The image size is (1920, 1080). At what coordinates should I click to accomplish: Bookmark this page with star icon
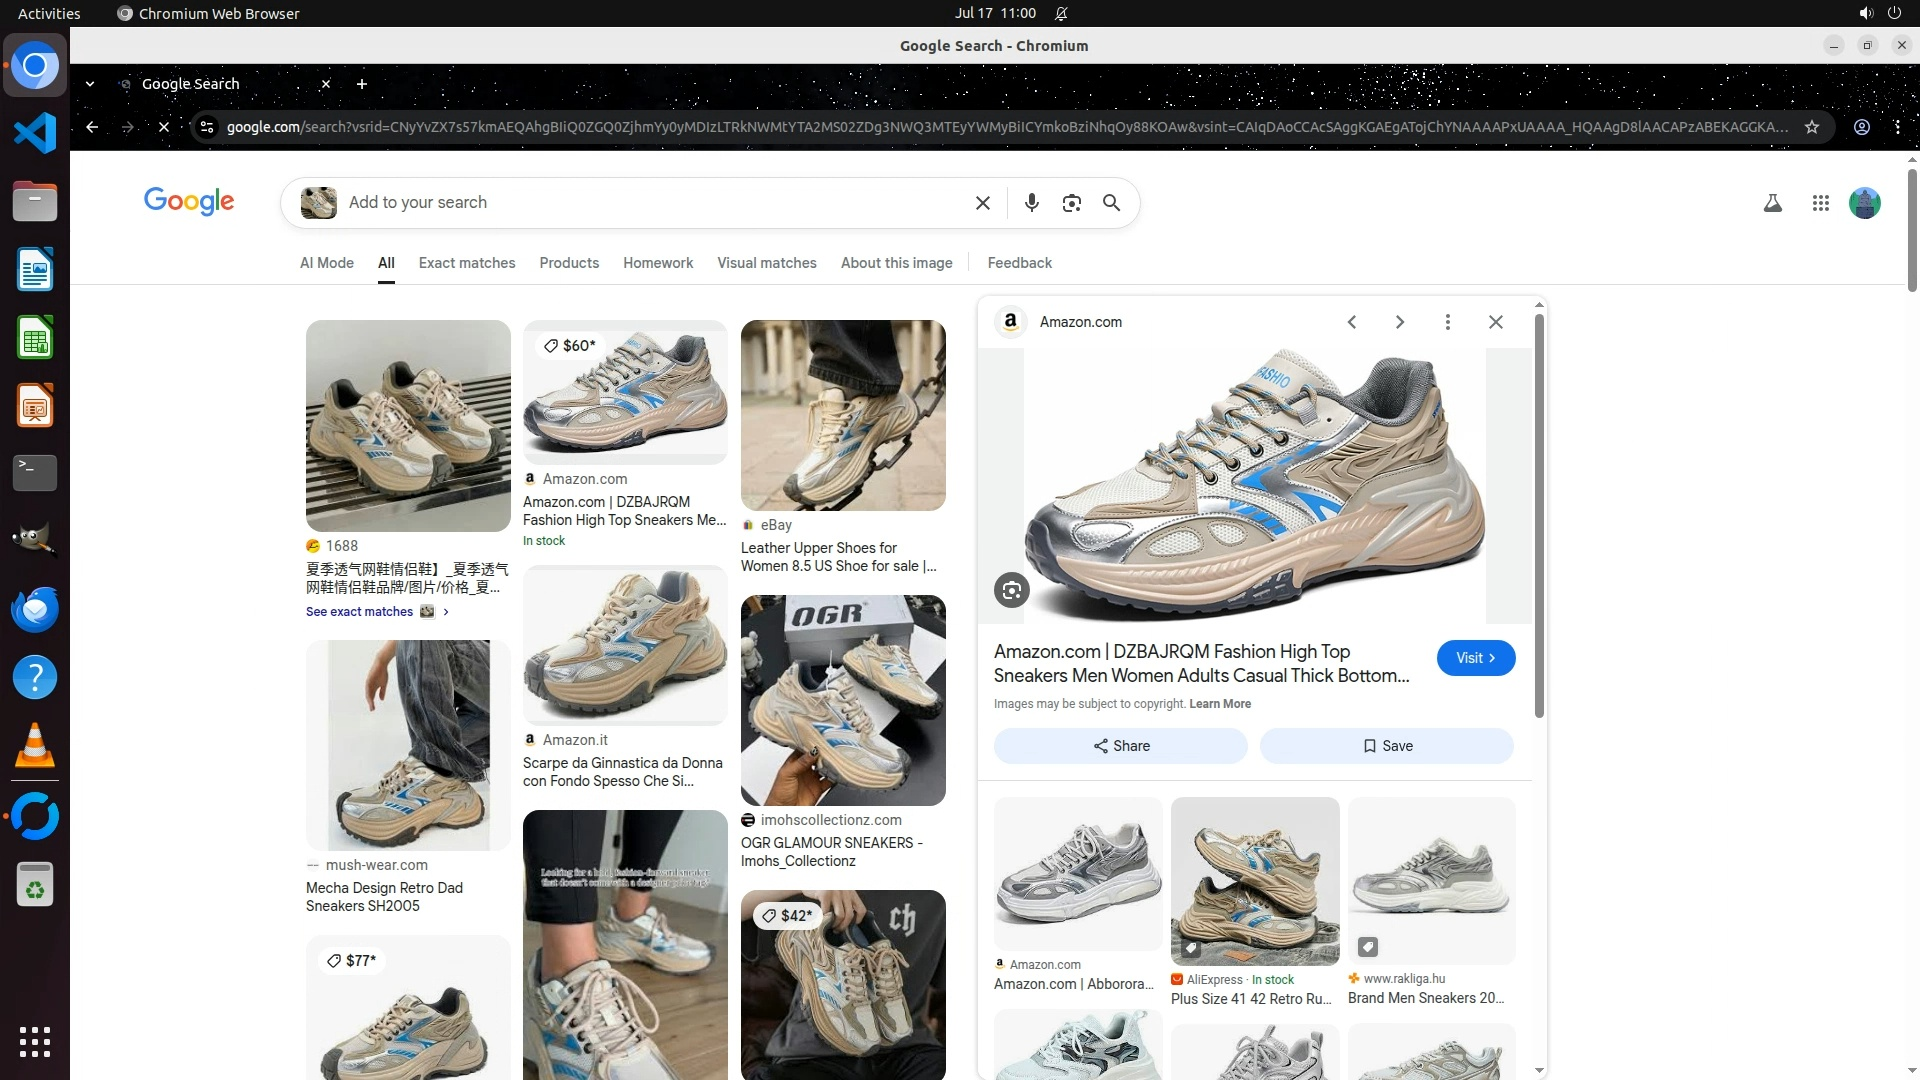point(1811,127)
